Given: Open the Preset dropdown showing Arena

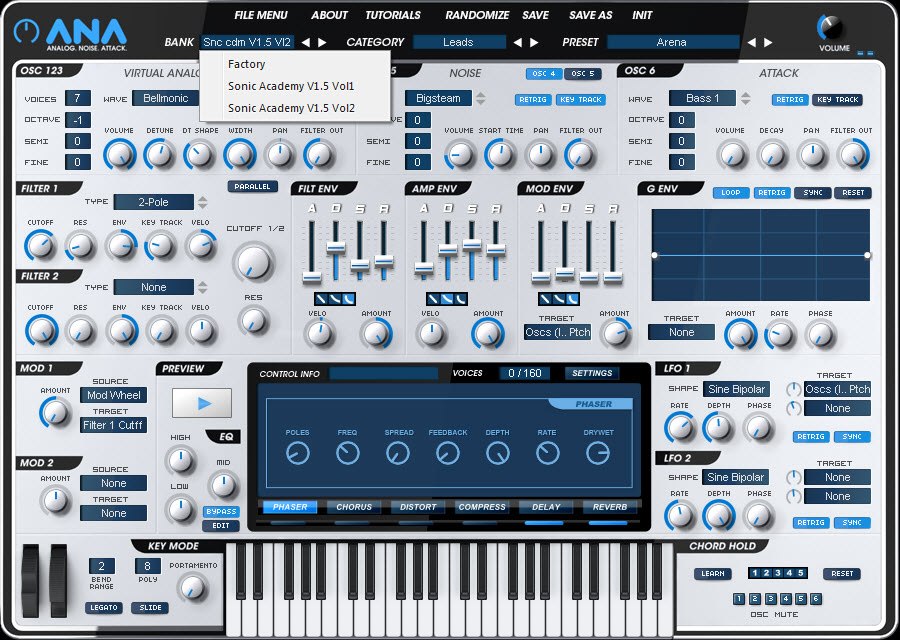Looking at the screenshot, I should 673,42.
